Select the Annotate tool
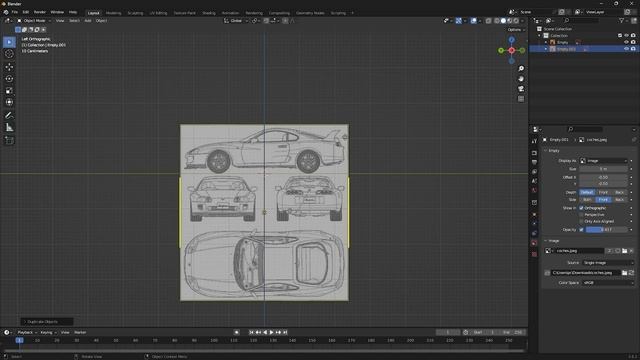 [9, 116]
